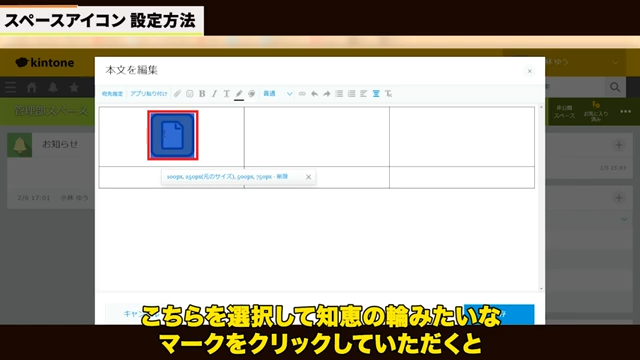Click the top-middle table cell
The width and height of the screenshot is (640, 360).
click(x=317, y=136)
